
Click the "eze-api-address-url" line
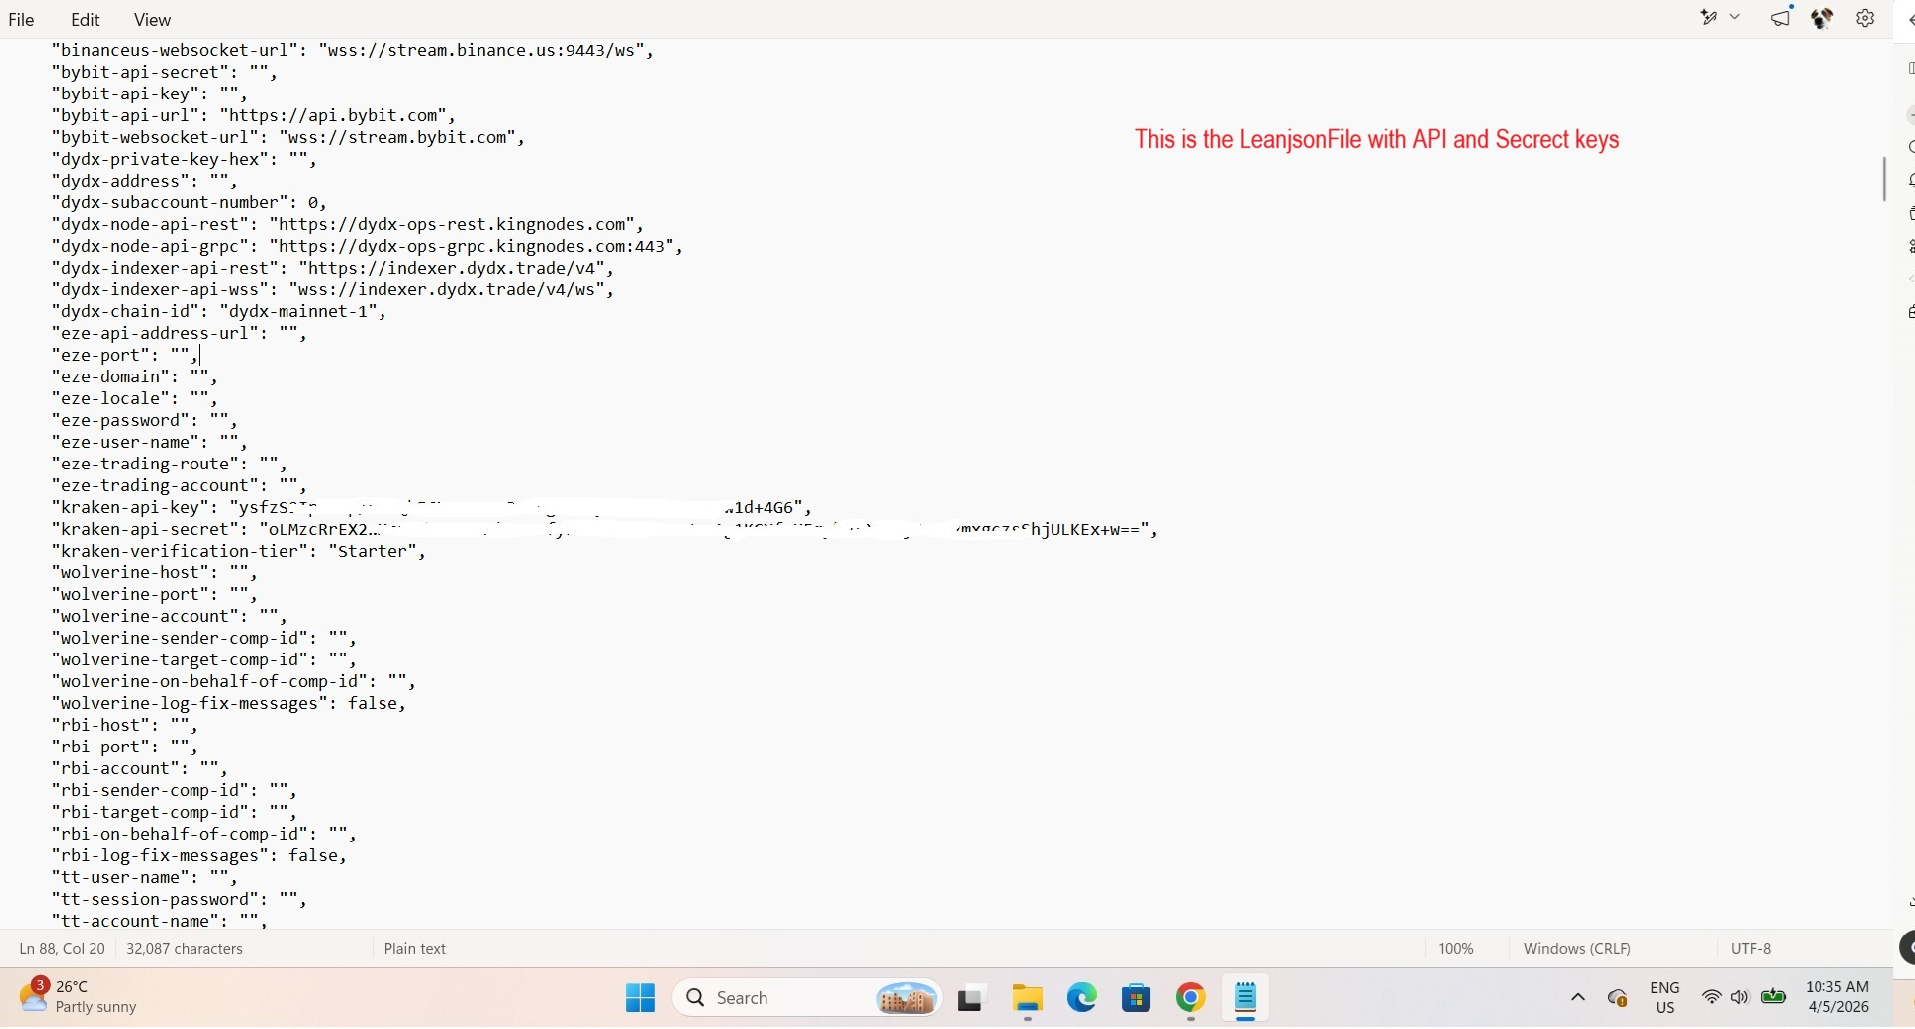pos(179,333)
